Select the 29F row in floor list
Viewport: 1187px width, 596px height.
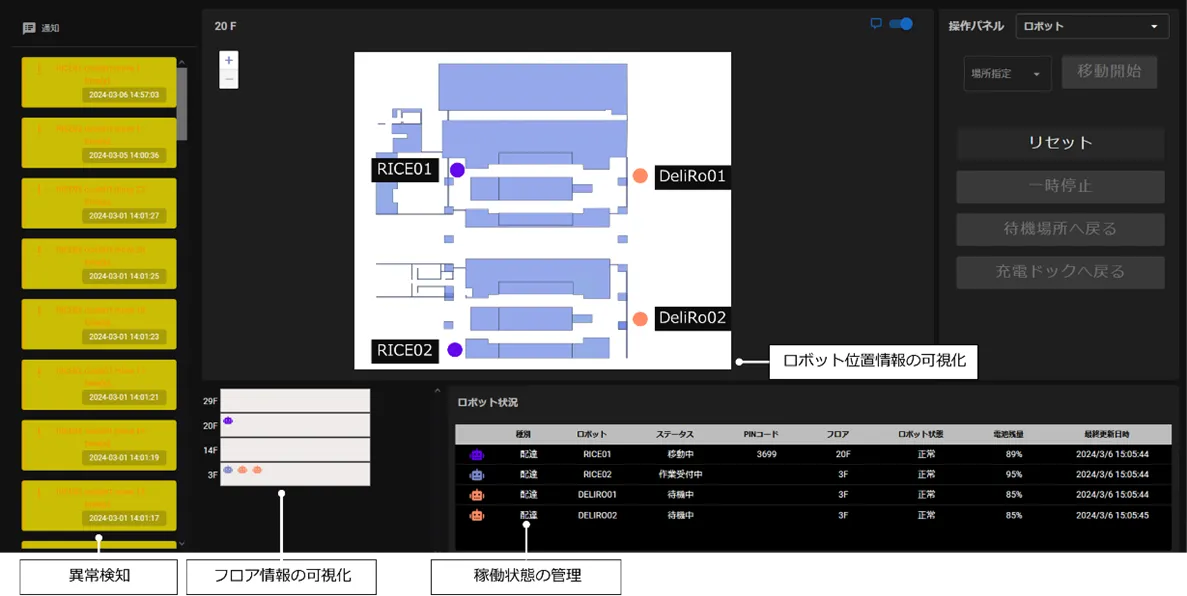[x=295, y=400]
